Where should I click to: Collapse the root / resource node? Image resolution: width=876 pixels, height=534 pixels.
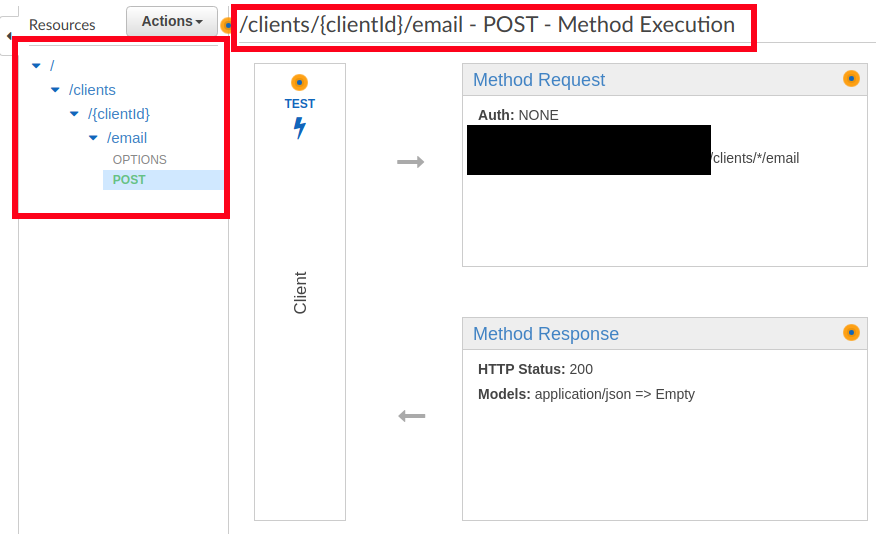tap(36, 66)
